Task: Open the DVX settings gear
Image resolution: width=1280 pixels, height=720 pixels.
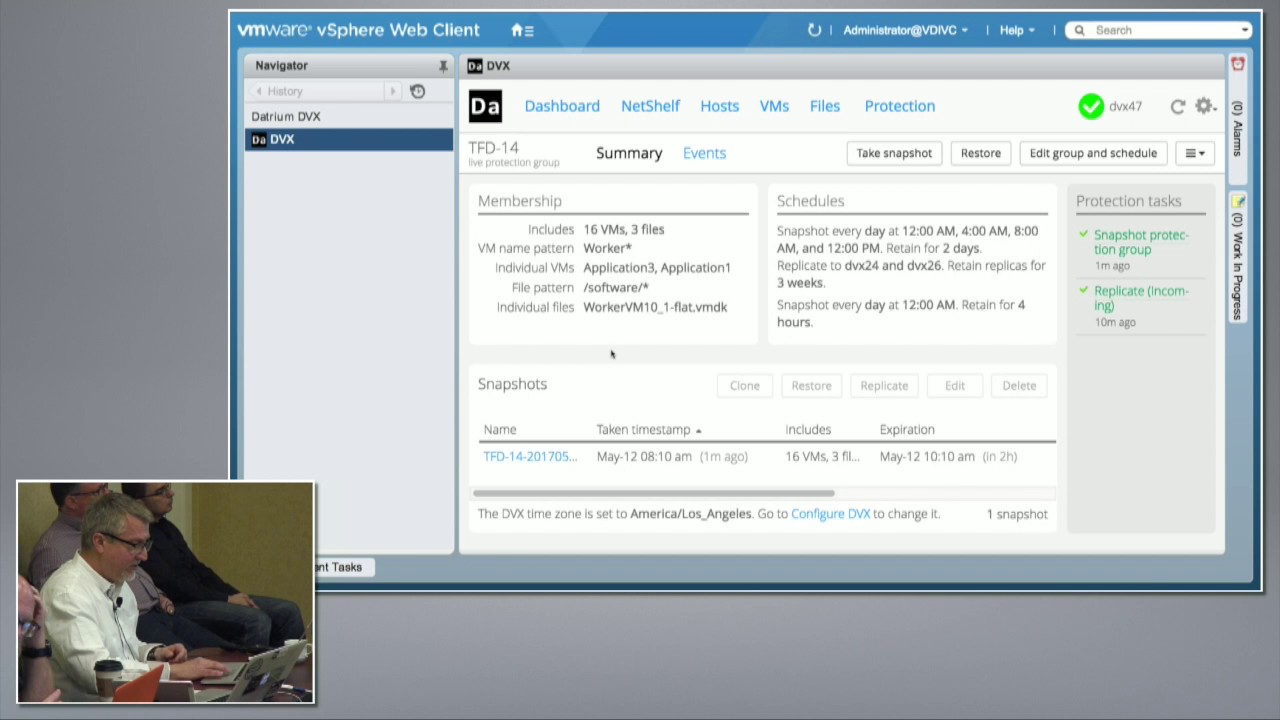Action: tap(1204, 106)
